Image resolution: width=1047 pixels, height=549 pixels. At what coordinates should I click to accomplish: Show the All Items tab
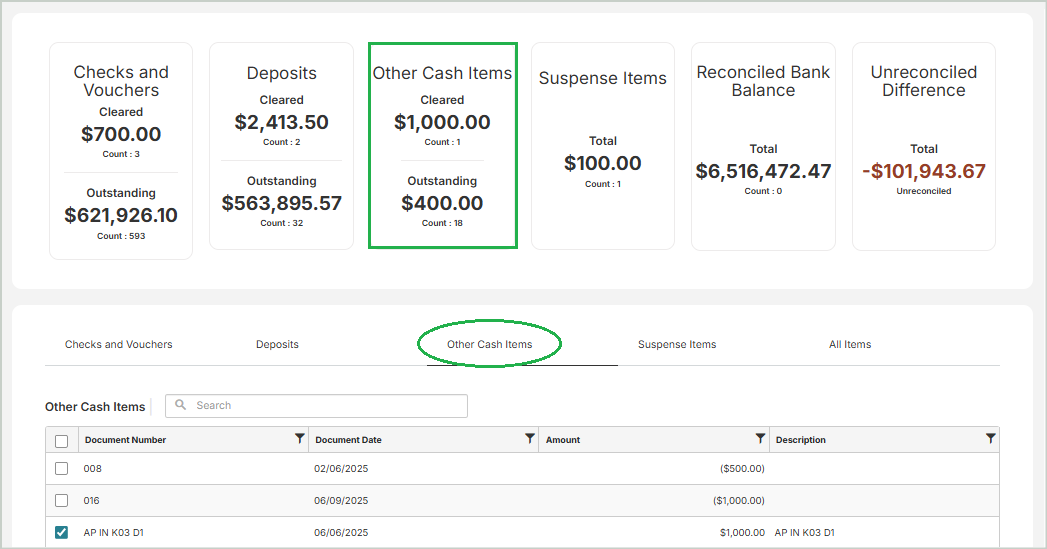tap(849, 345)
